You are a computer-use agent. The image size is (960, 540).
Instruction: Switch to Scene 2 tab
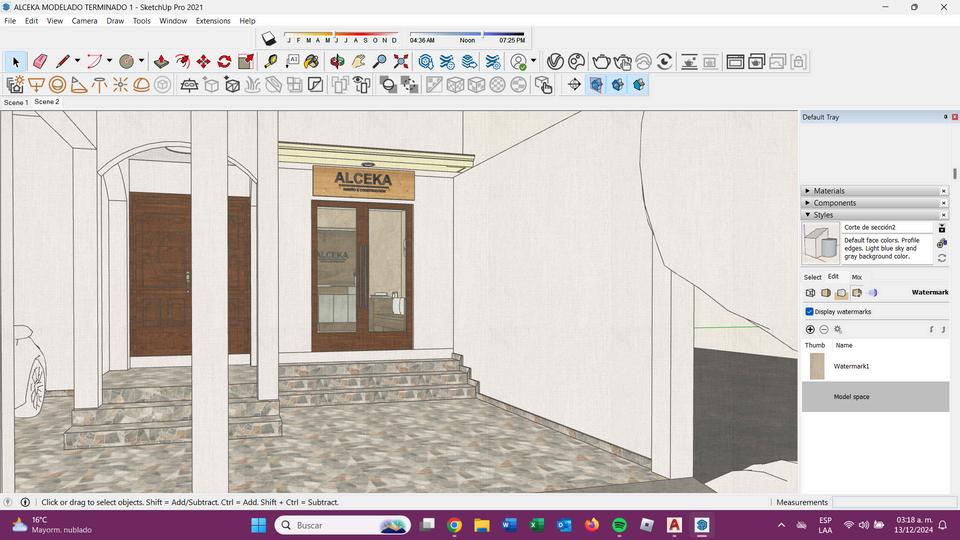[x=46, y=102]
